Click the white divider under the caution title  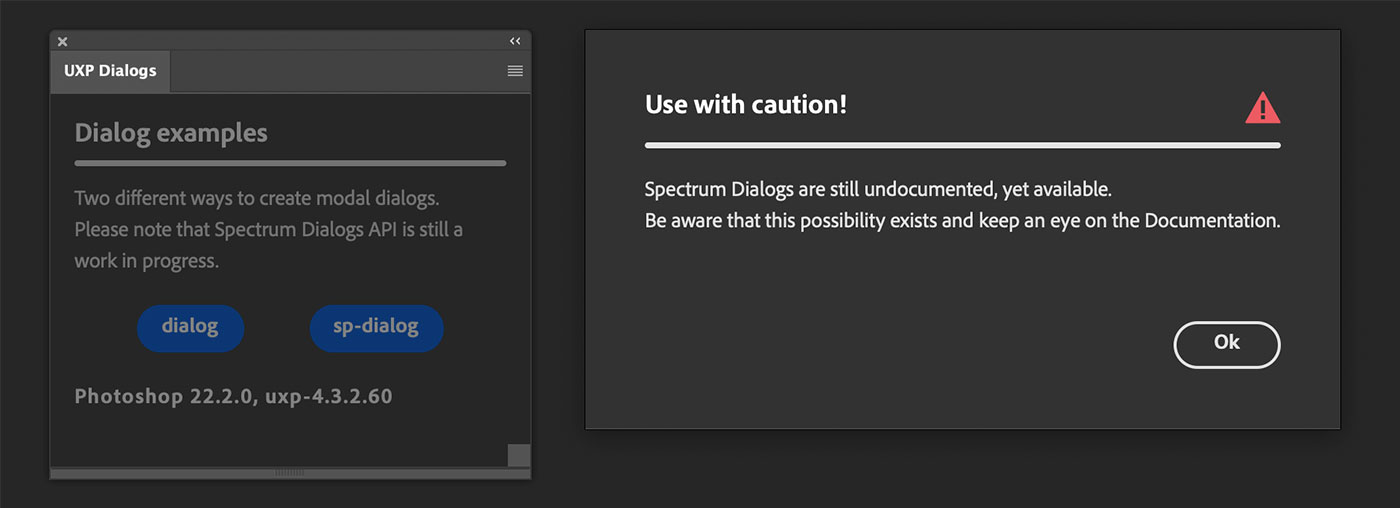coord(962,145)
